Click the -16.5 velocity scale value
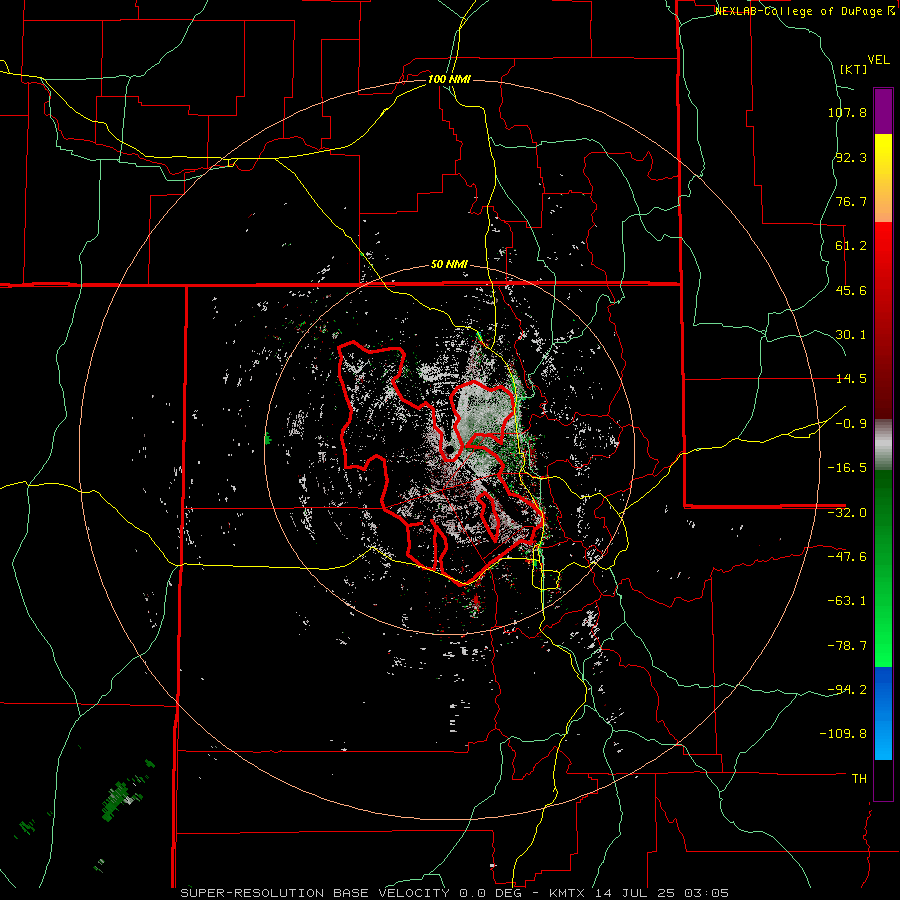The height and width of the screenshot is (900, 900). 847,468
